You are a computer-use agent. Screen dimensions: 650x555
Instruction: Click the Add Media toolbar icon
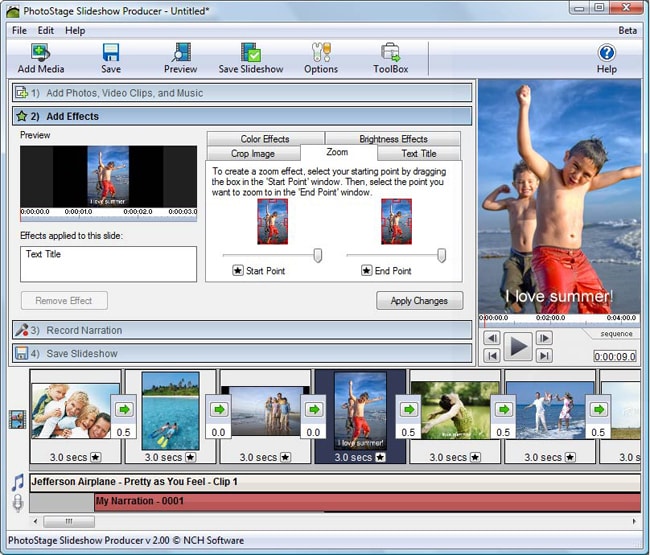click(41, 53)
